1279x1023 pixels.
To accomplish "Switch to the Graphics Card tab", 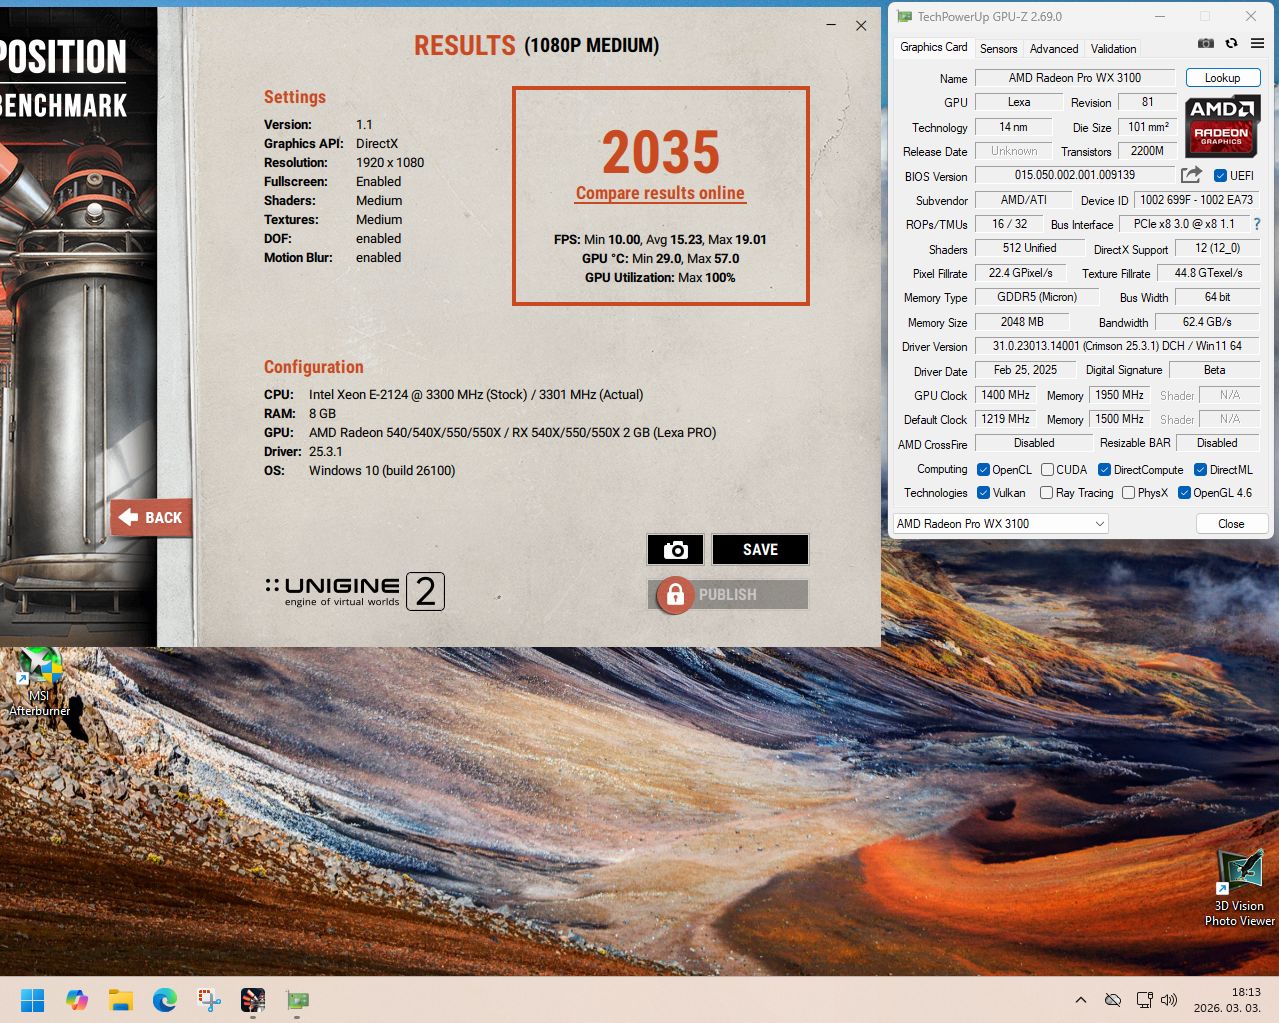I will [x=933, y=47].
